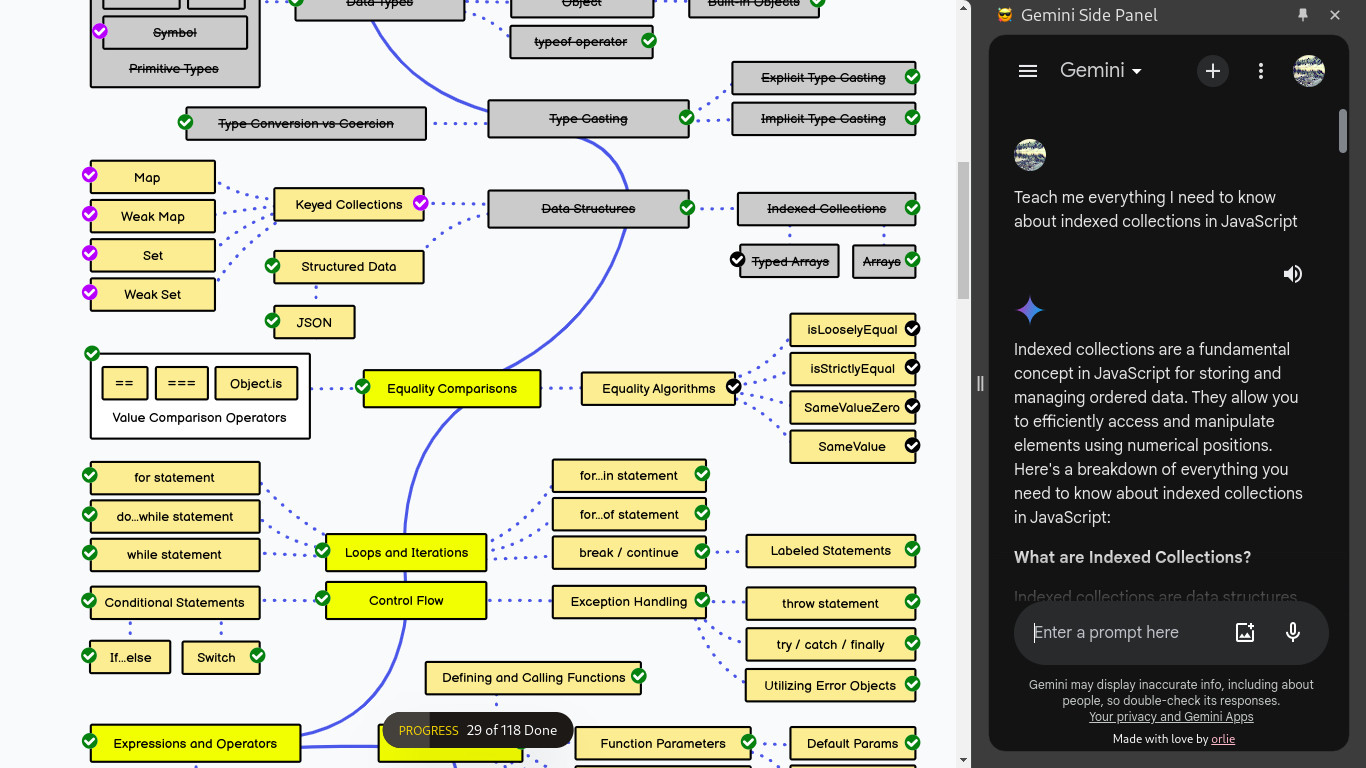1366x768 pixels.
Task: Toggle the checkmark on Map node
Action: click(x=90, y=175)
